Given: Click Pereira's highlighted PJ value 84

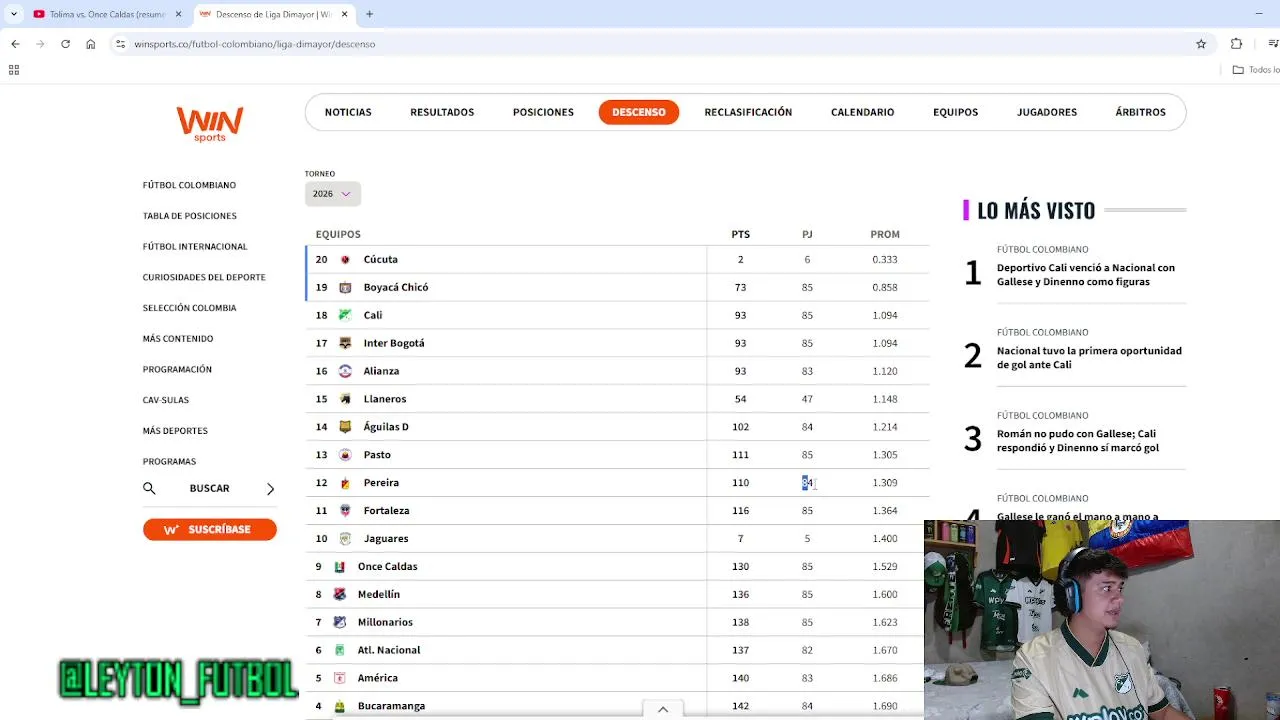Looking at the screenshot, I should 807,483.
